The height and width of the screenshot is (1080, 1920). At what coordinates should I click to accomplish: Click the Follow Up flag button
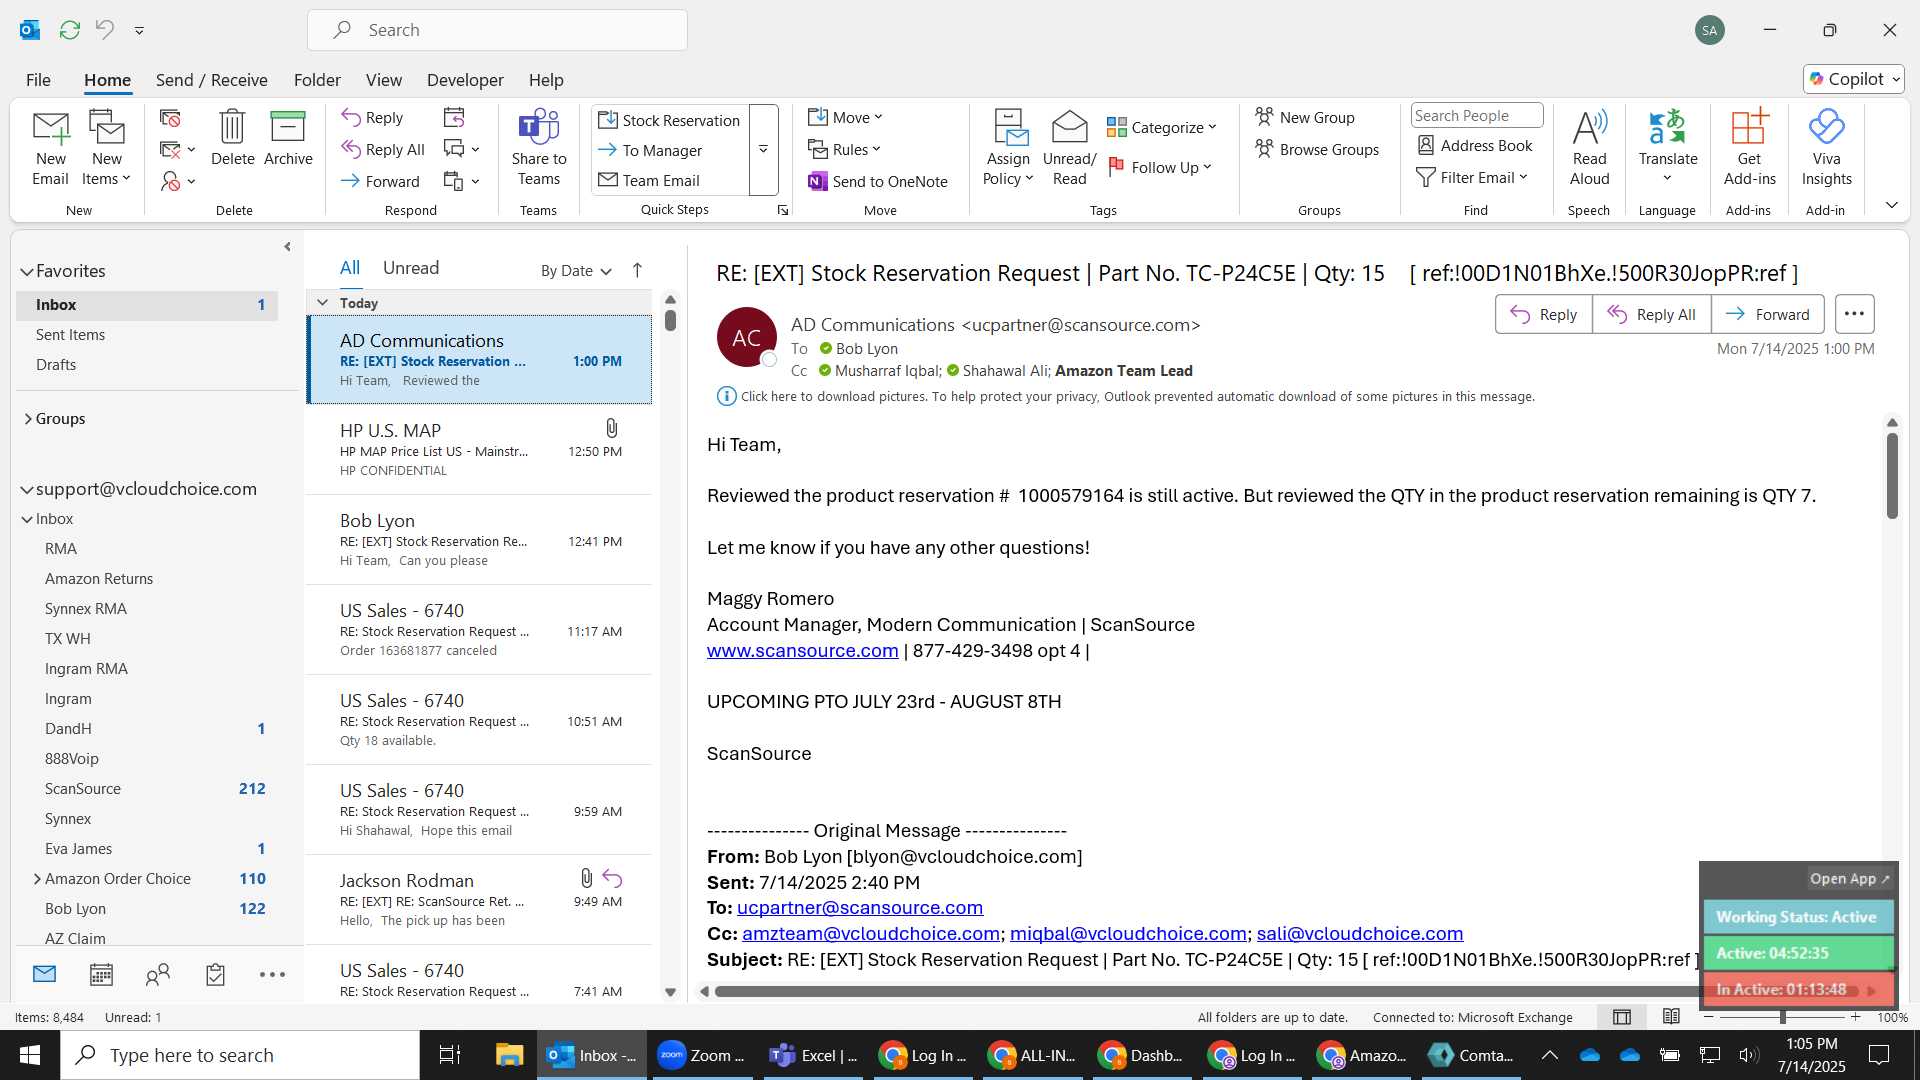pos(1161,168)
